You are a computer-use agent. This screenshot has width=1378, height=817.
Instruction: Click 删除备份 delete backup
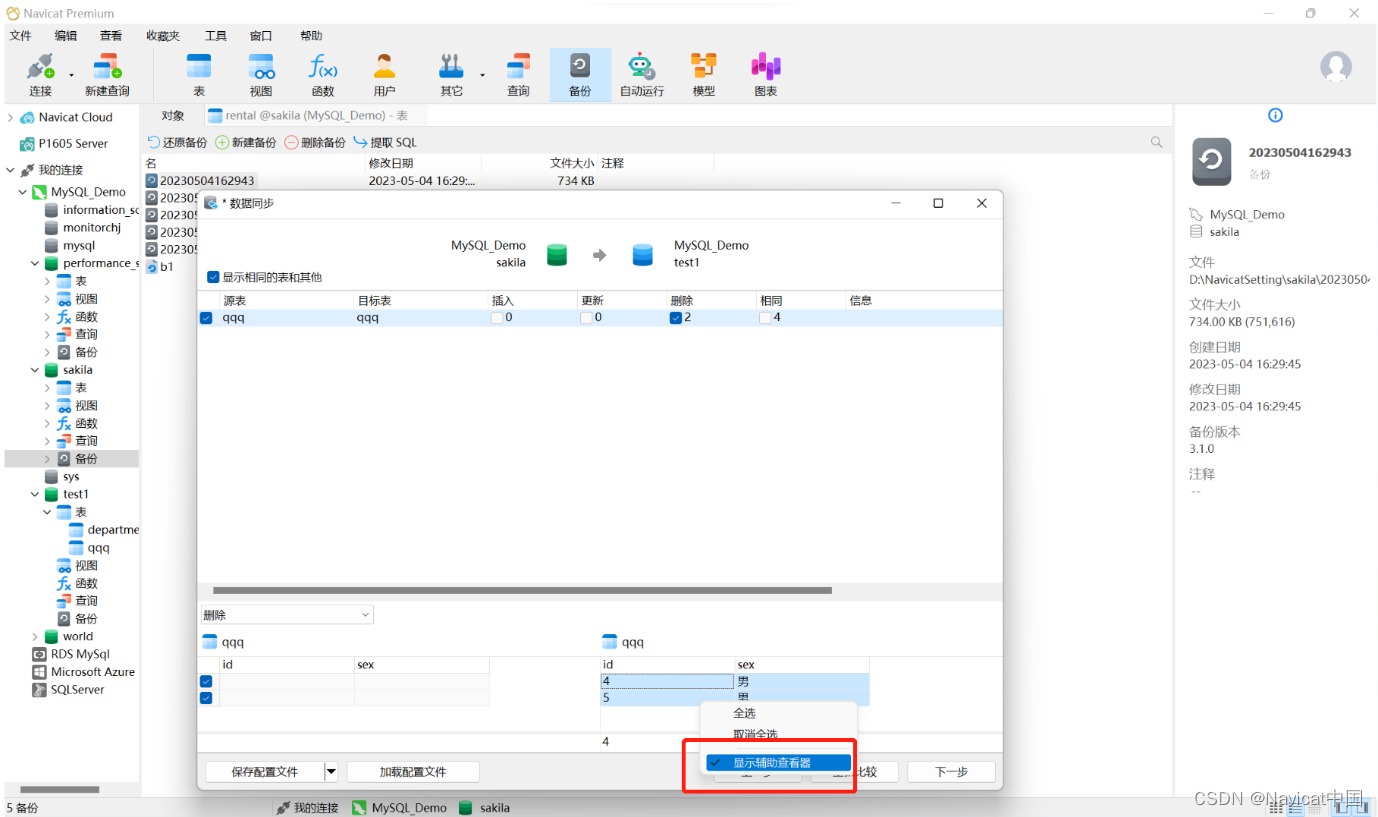click(315, 142)
